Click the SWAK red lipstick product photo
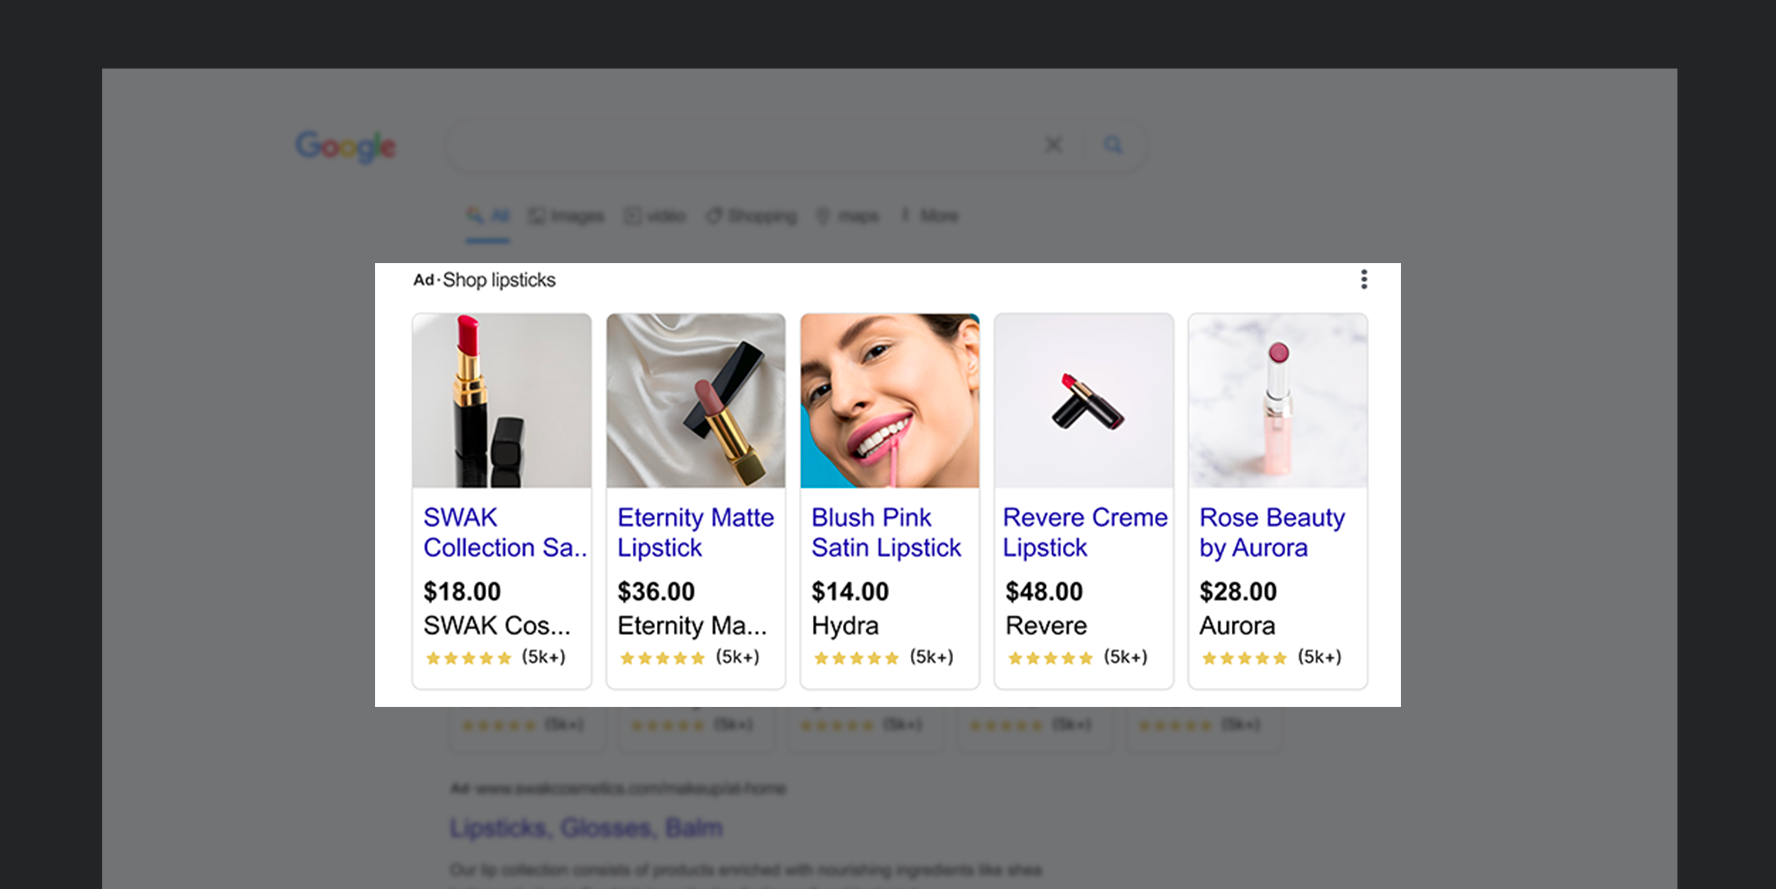The image size is (1776, 889). (501, 400)
